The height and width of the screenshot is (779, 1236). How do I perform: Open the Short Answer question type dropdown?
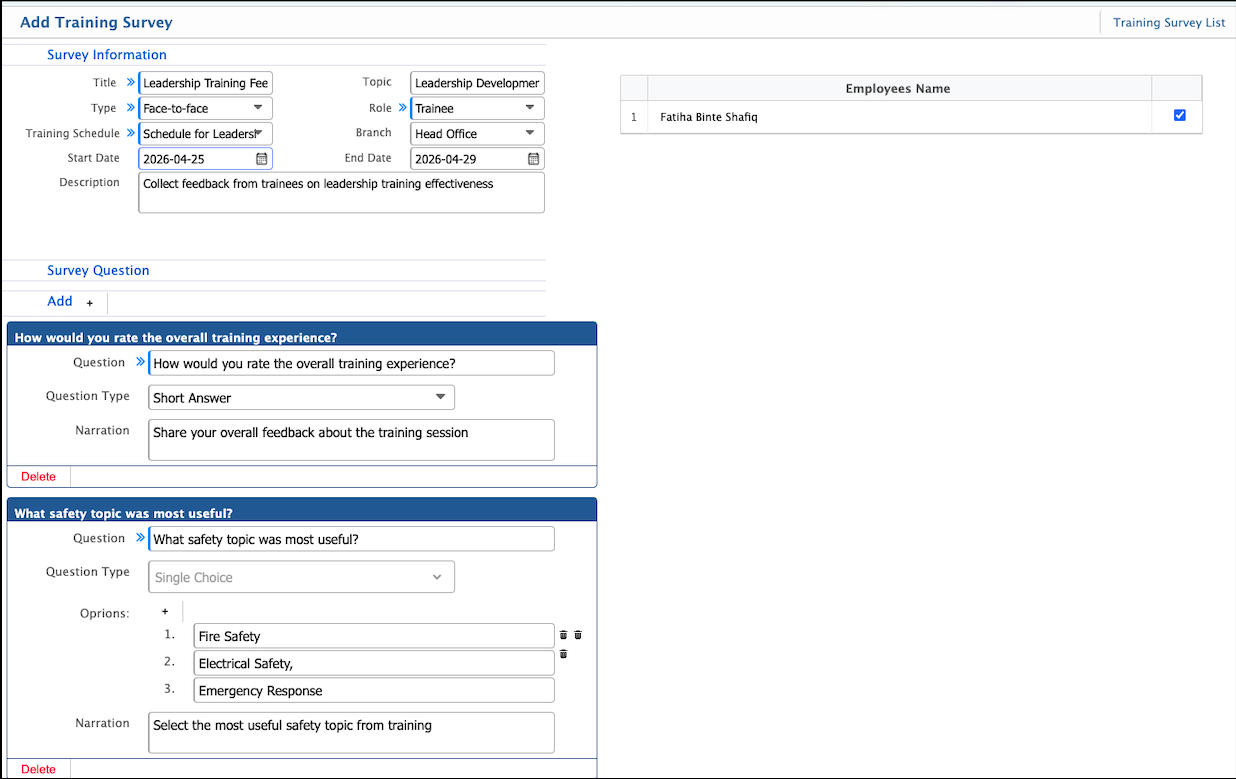(301, 398)
